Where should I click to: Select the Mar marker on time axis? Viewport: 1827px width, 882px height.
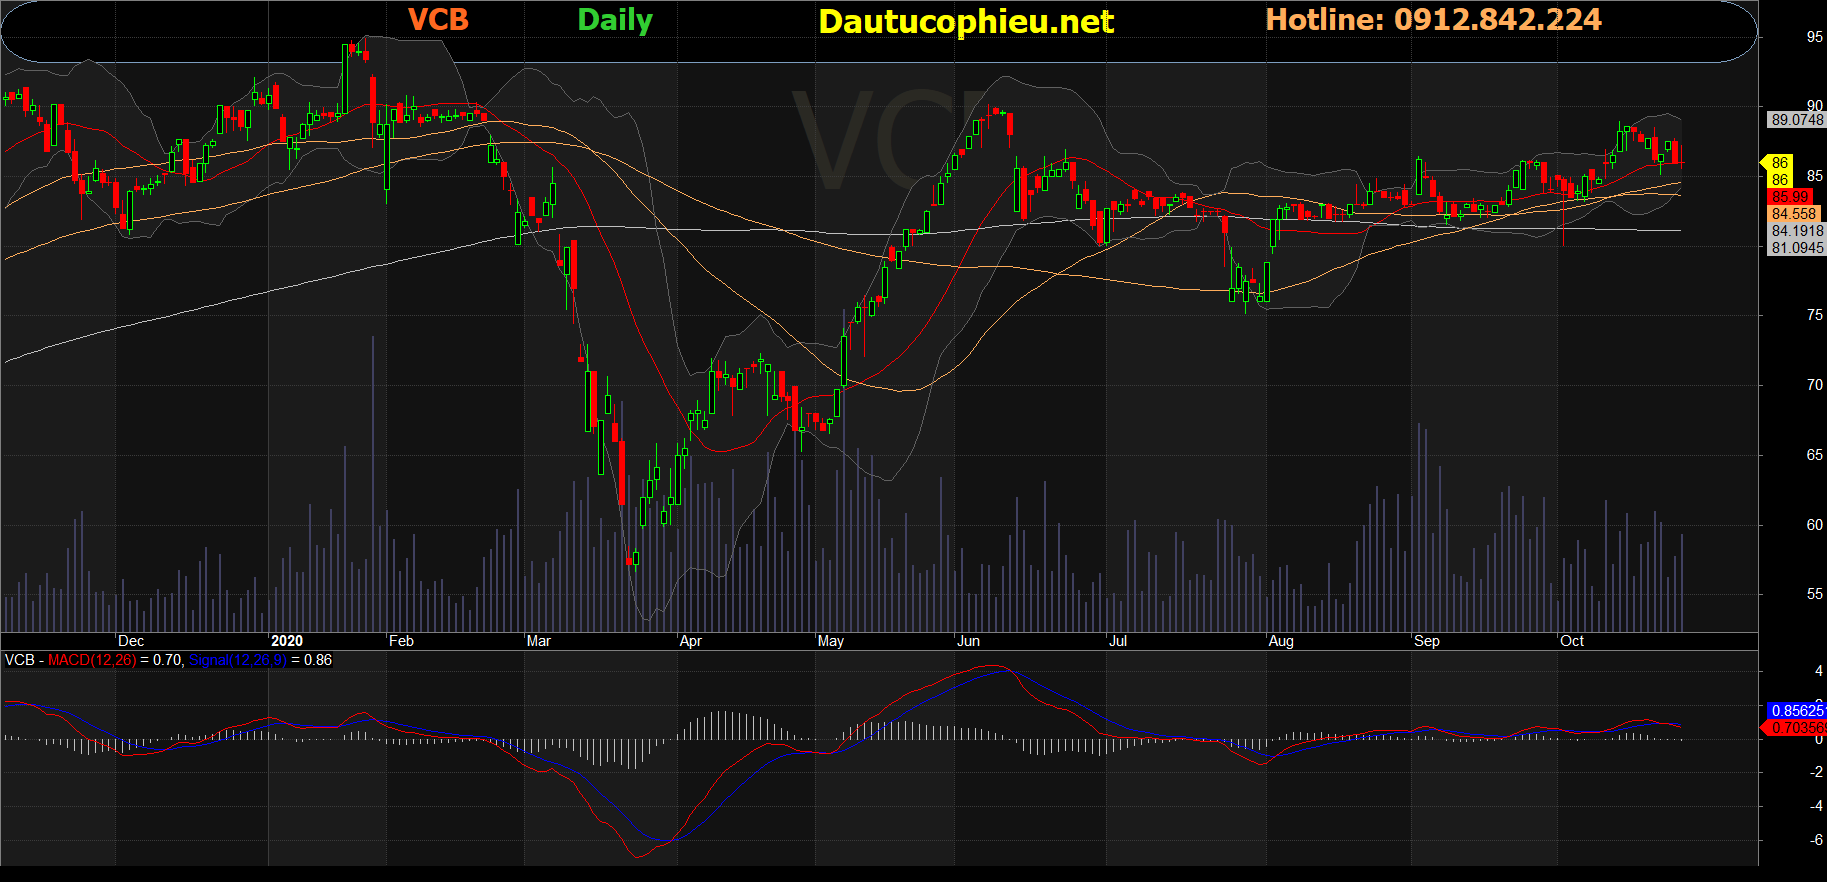[x=538, y=641]
